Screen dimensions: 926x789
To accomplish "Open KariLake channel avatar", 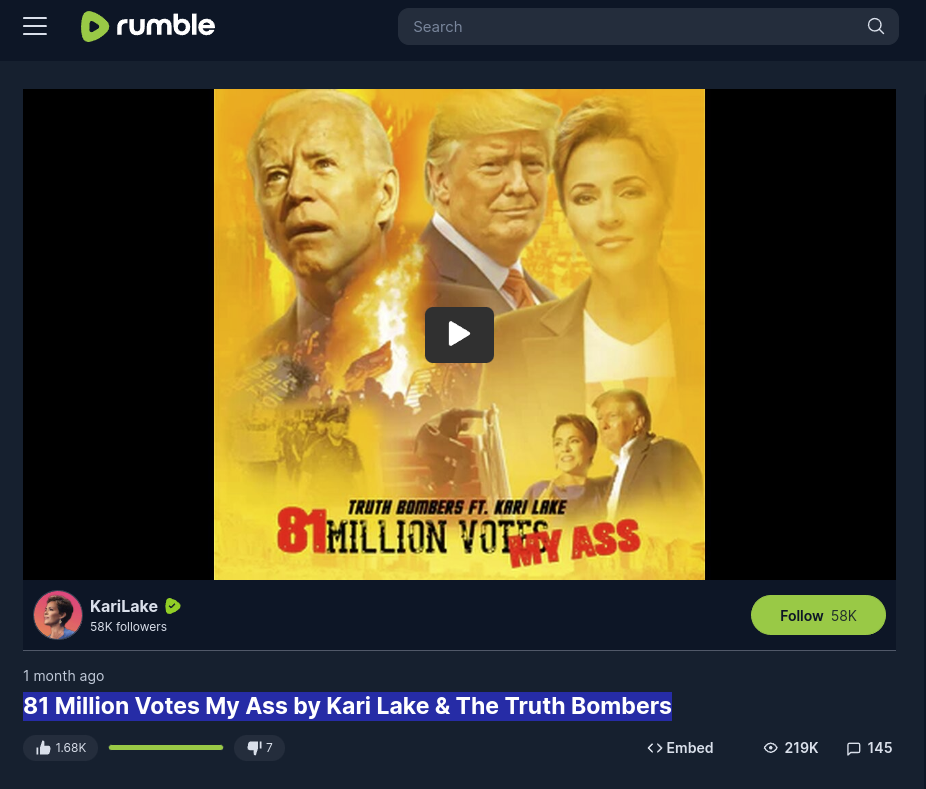I will (58, 615).
